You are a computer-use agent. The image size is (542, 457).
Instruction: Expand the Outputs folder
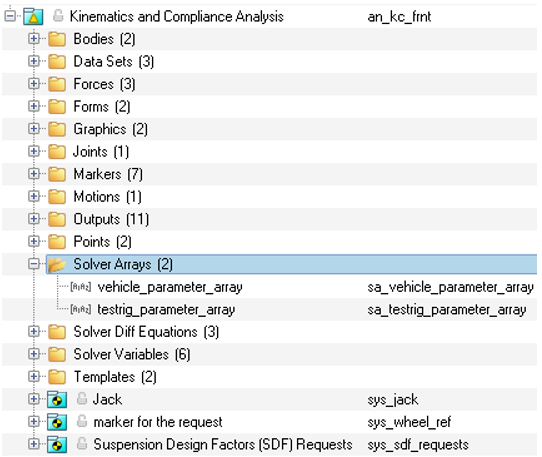coord(34,219)
